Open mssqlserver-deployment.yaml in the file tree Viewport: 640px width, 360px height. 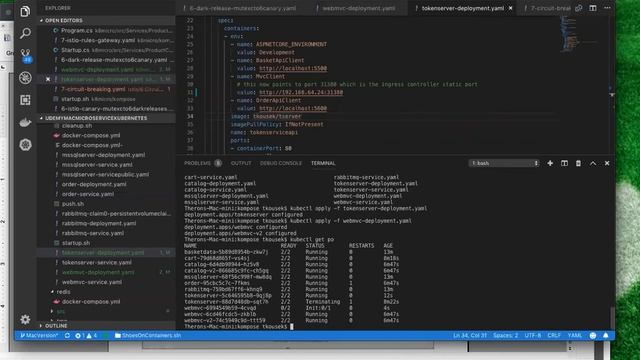click(103, 155)
